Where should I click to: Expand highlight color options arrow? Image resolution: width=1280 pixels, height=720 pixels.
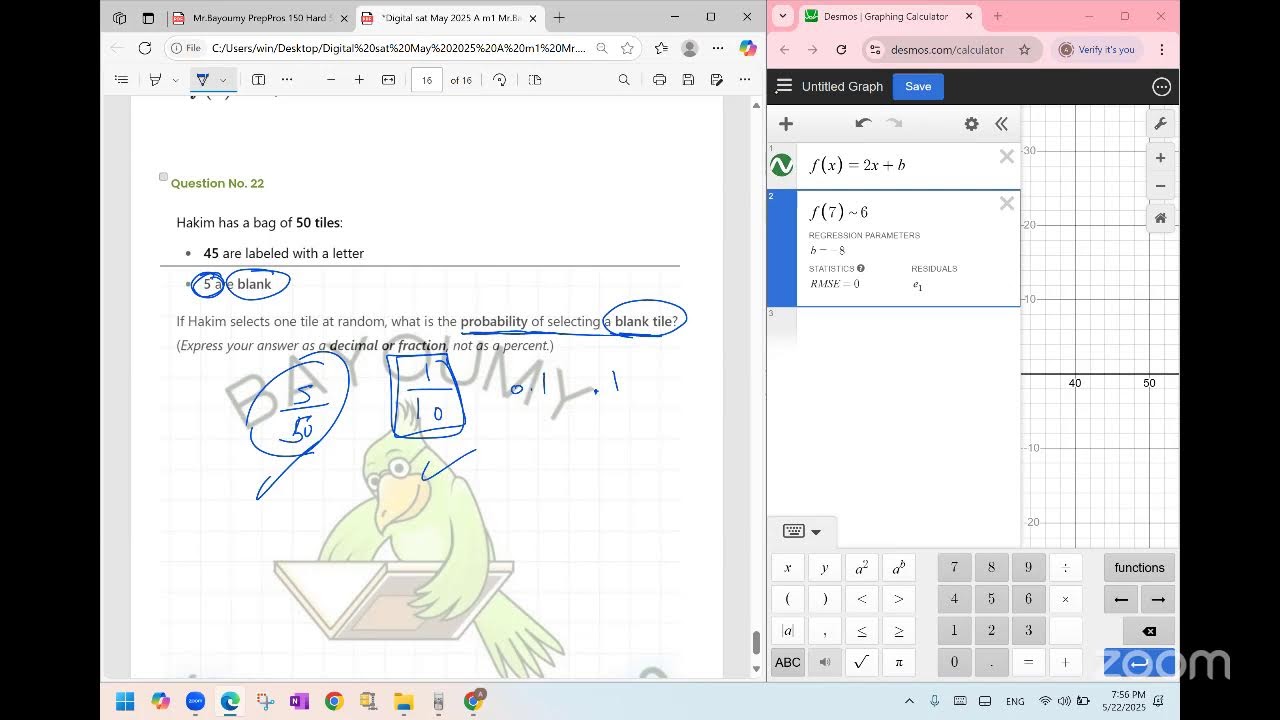pos(175,80)
